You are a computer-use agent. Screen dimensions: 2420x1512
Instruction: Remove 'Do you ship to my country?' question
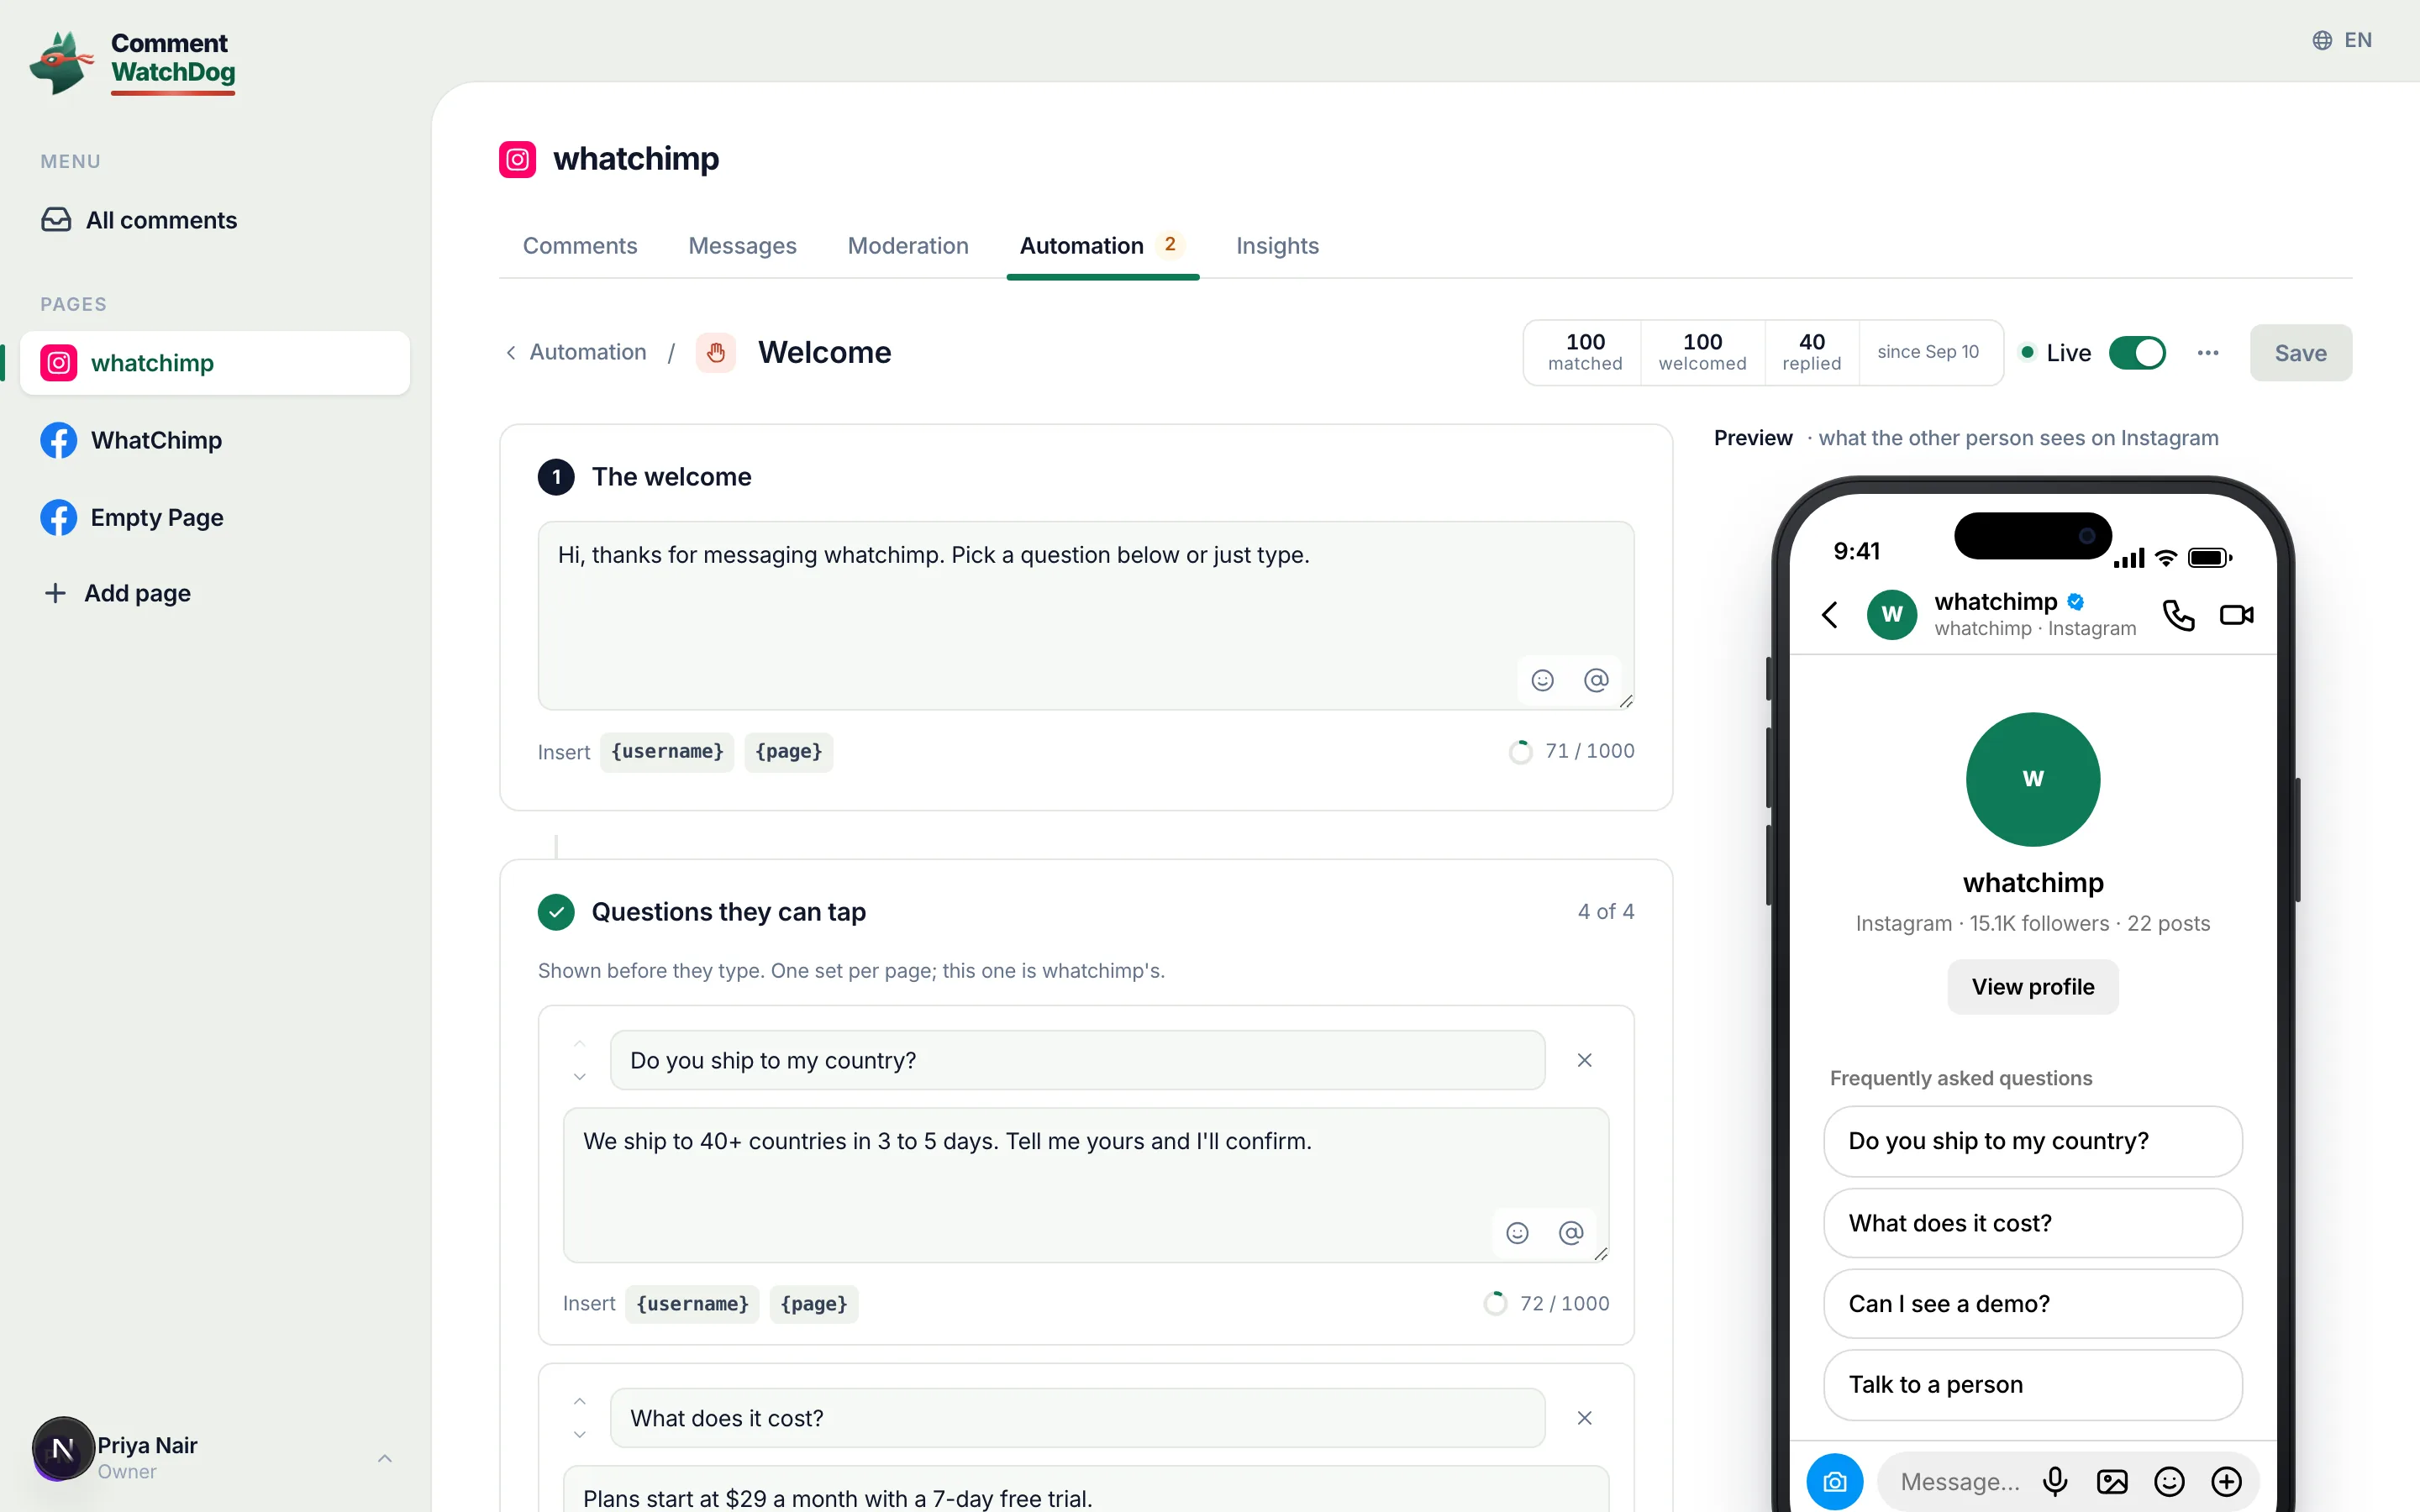point(1584,1060)
